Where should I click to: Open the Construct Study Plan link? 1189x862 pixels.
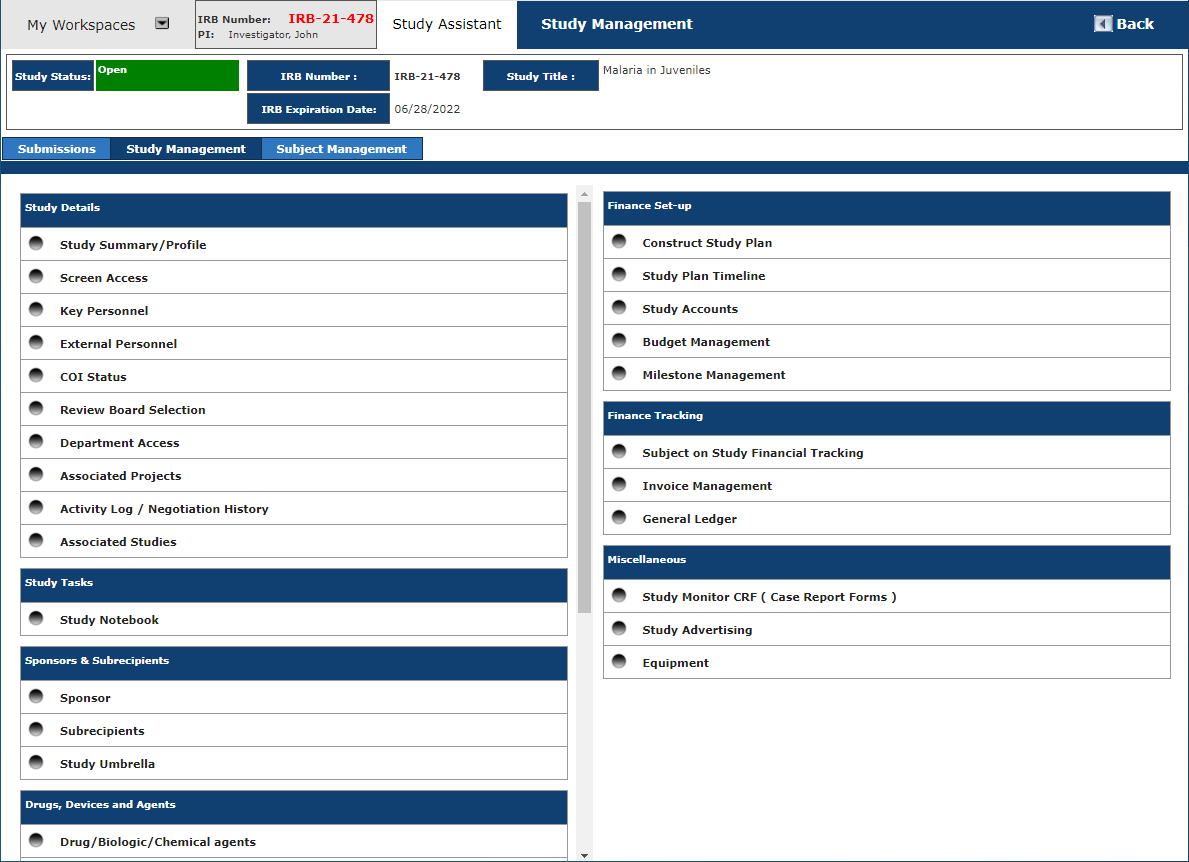[707, 243]
